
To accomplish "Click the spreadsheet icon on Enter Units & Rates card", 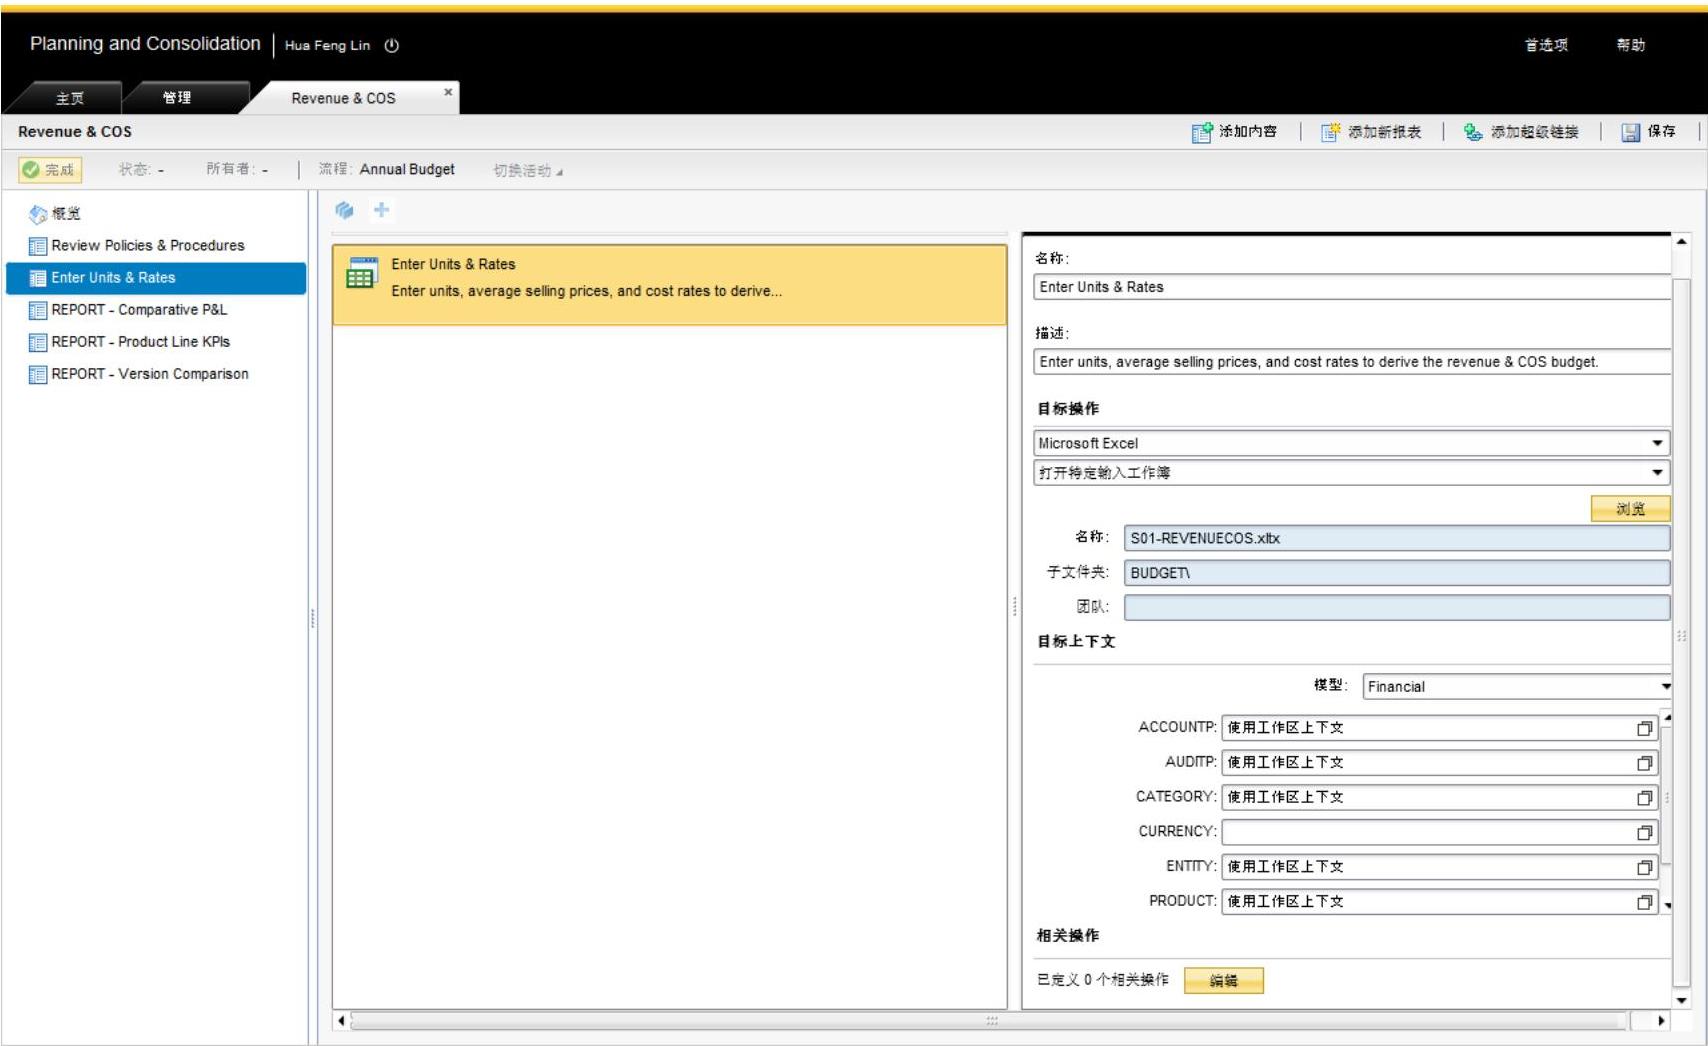I will point(361,272).
